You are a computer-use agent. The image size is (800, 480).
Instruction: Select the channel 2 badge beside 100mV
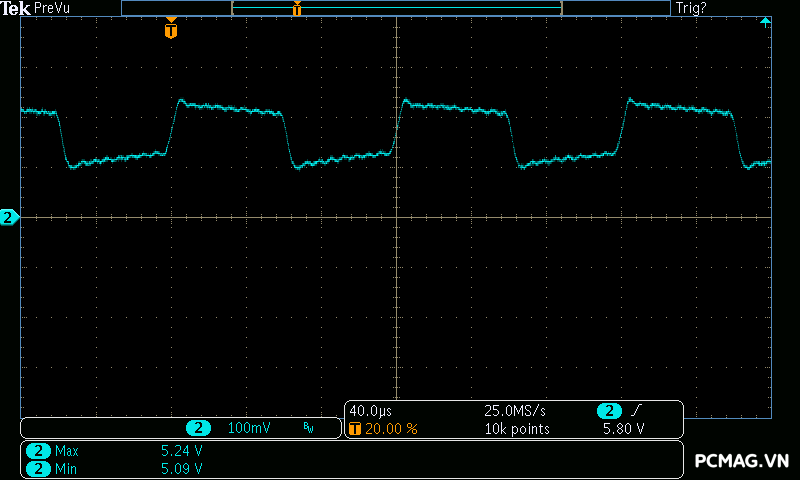coord(199,428)
